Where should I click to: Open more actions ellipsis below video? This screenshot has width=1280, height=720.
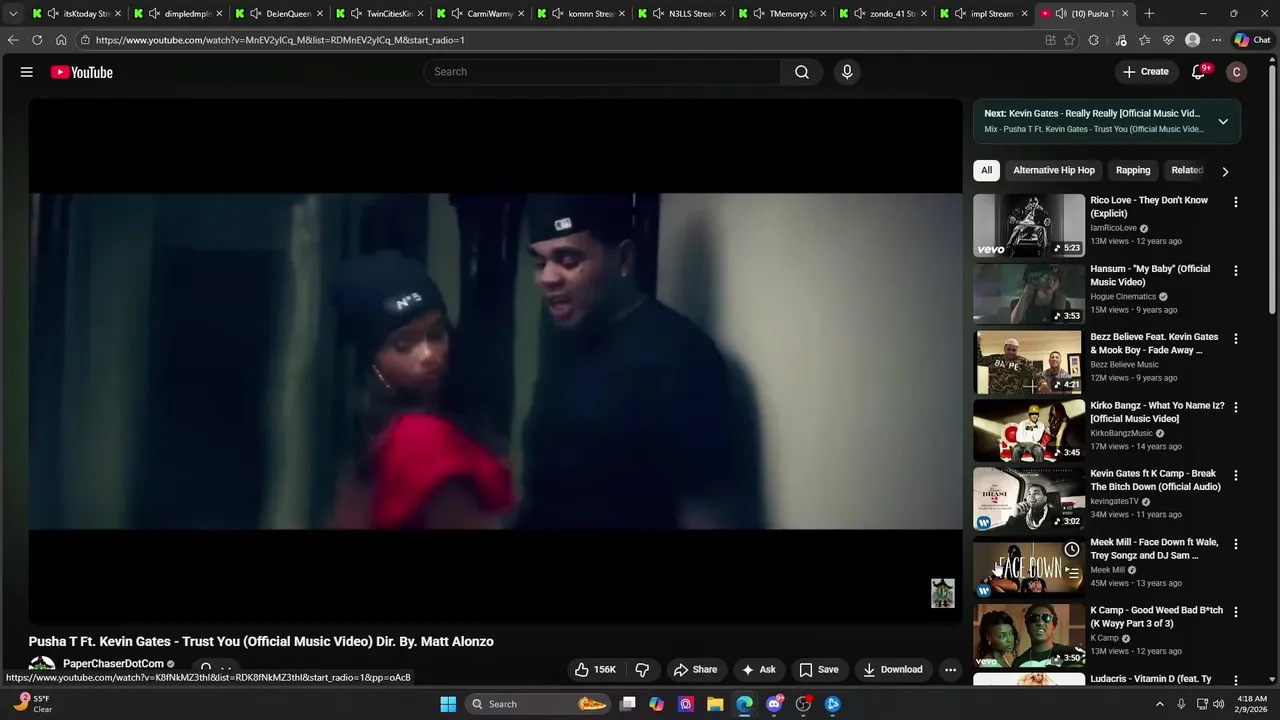pyautogui.click(x=951, y=670)
